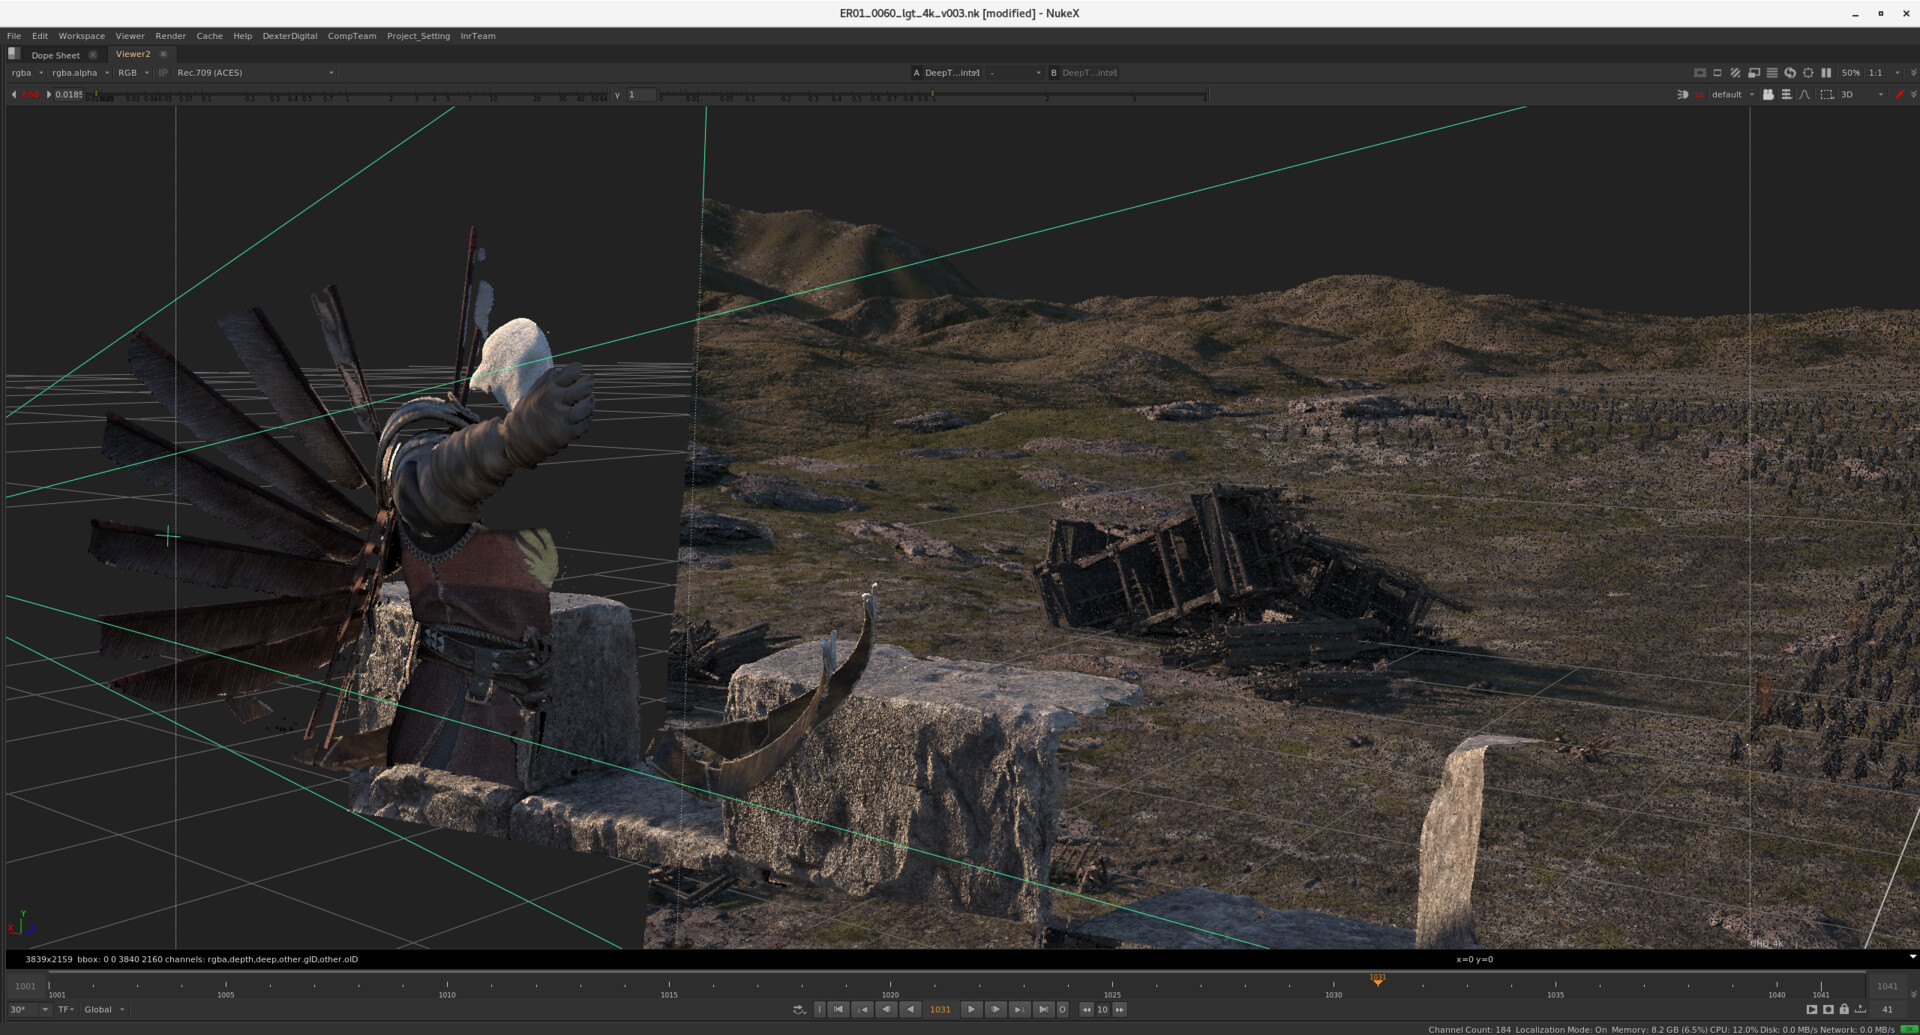
Task: Open the Render menu
Action: (170, 36)
